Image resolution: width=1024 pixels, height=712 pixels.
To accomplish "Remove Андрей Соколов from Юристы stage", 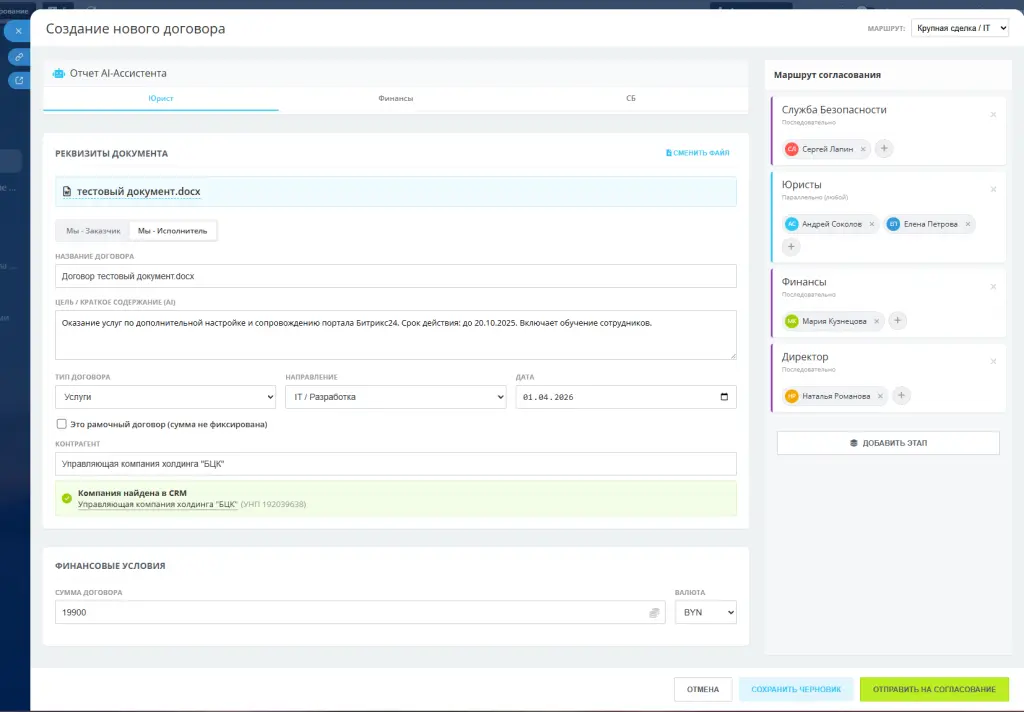I will (872, 224).
